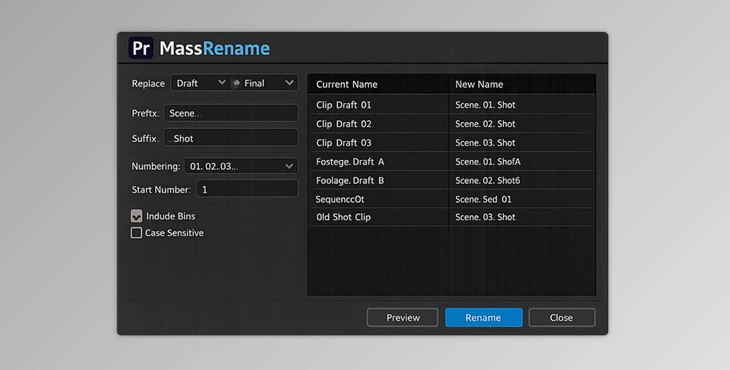
Task: Select the Foolage. Draft B row
Action: coord(452,180)
